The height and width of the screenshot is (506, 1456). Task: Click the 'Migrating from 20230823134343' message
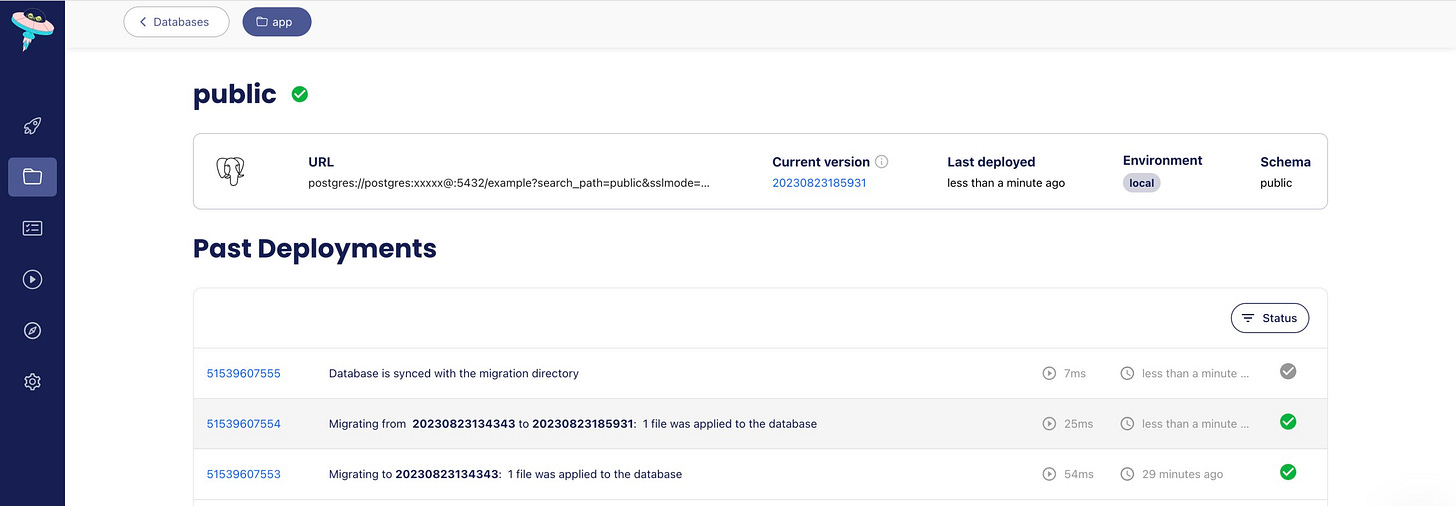tap(573, 424)
